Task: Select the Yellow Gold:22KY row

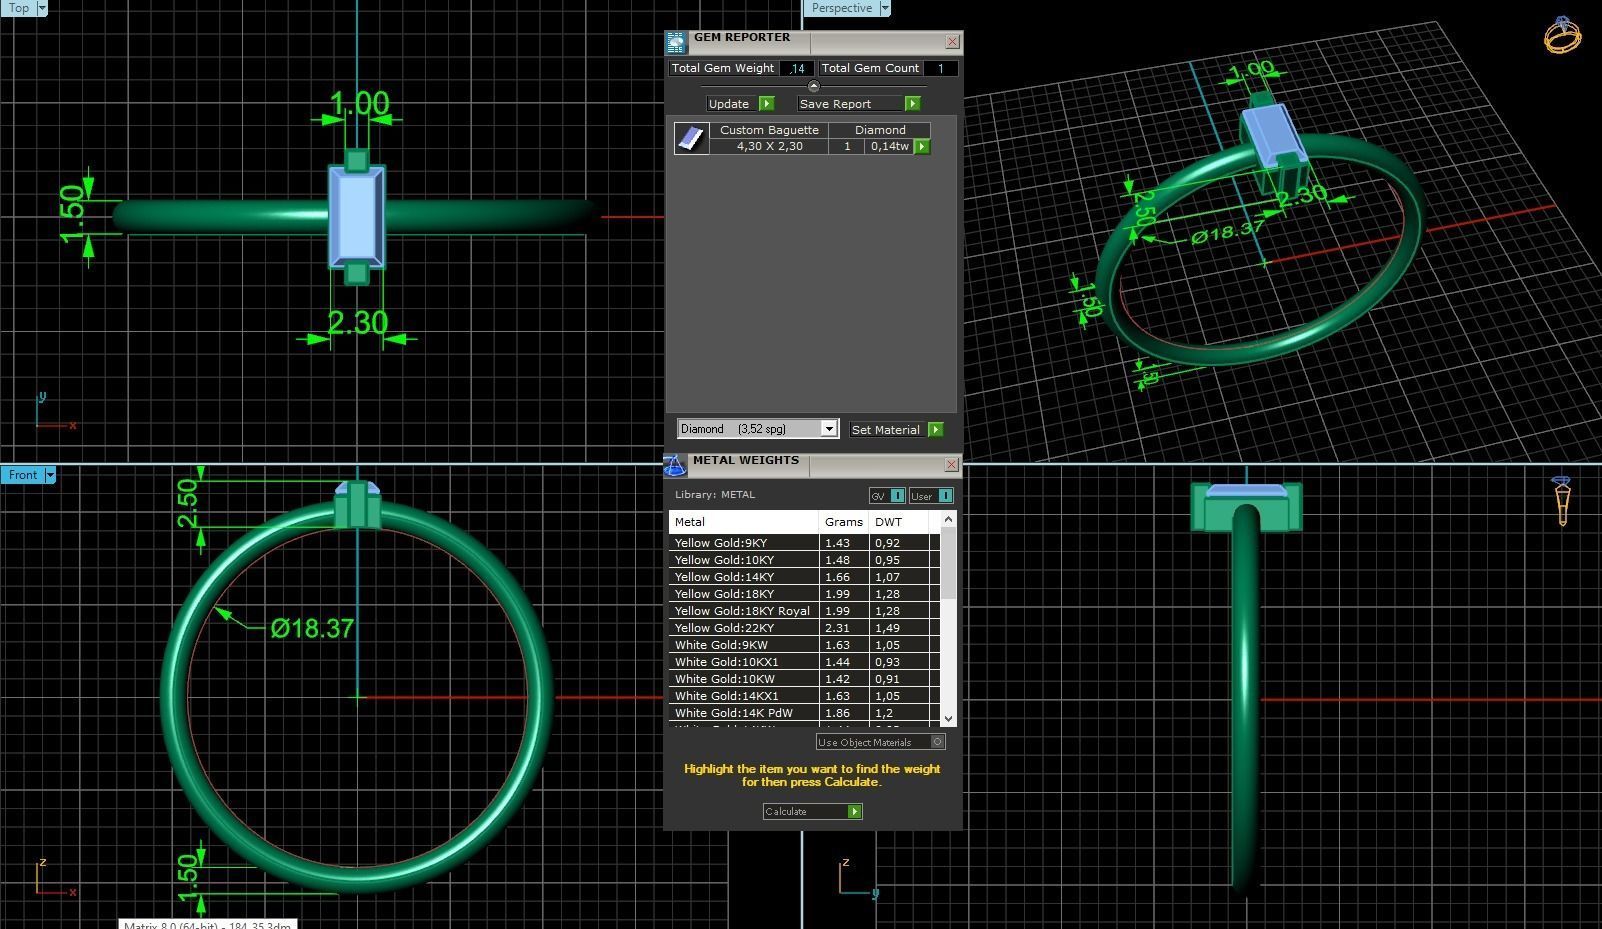Action: [x=805, y=628]
